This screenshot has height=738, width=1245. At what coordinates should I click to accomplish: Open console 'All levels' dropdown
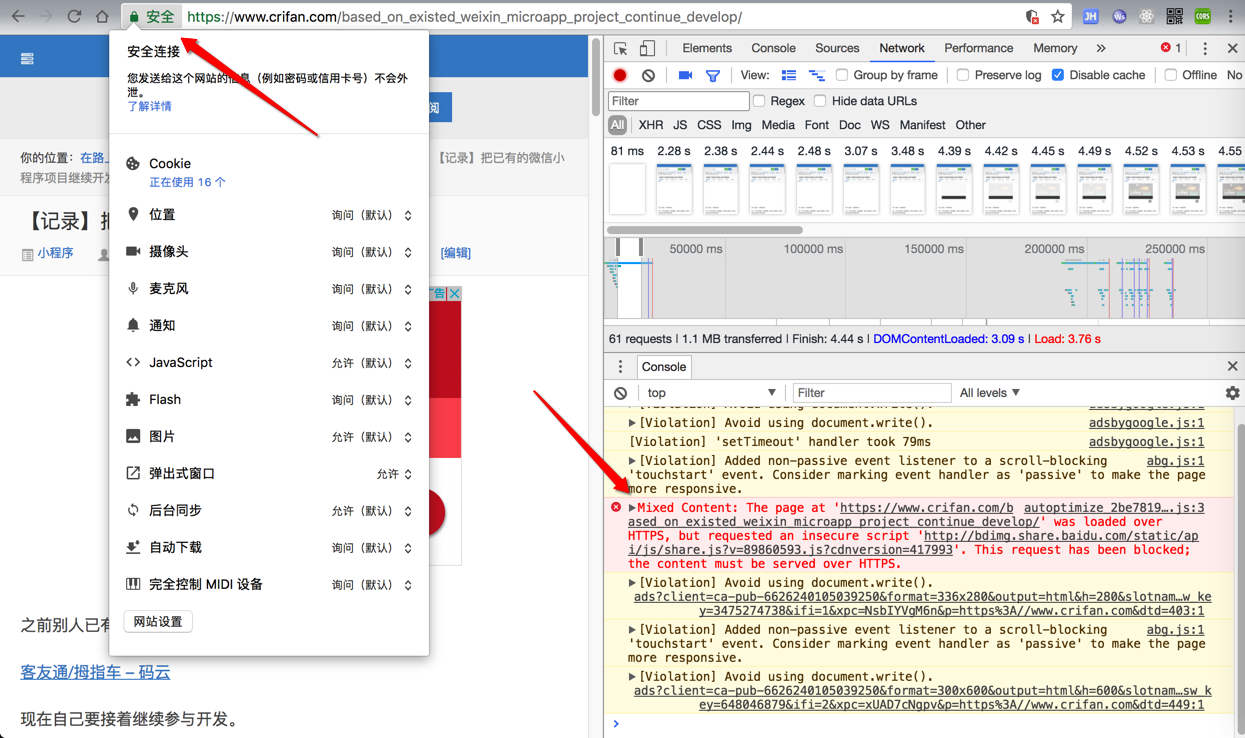point(989,393)
